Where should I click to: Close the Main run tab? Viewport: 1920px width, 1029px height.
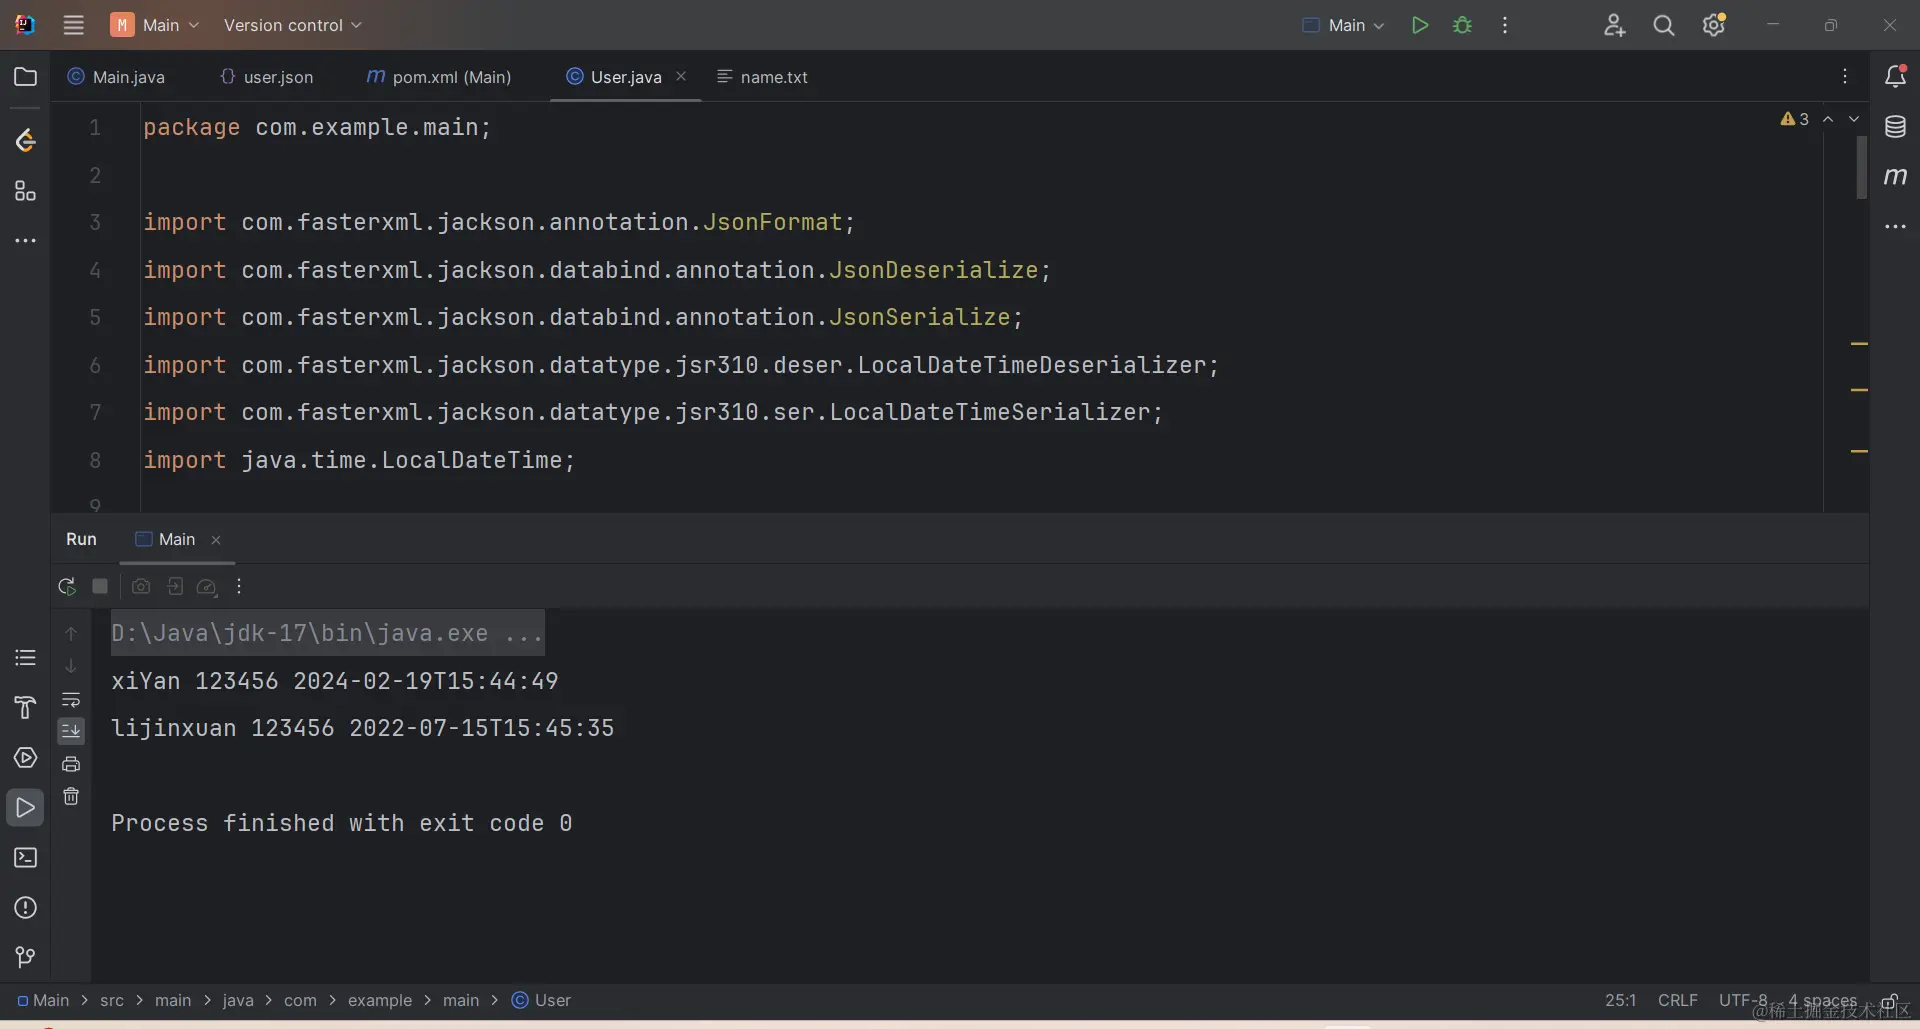coord(216,540)
